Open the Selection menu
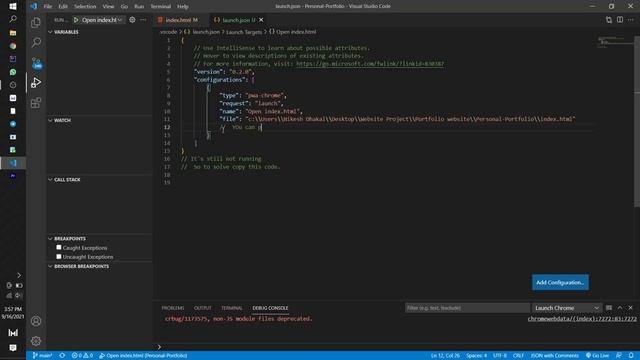Viewport: 640px width, 360px height. coord(85,6)
